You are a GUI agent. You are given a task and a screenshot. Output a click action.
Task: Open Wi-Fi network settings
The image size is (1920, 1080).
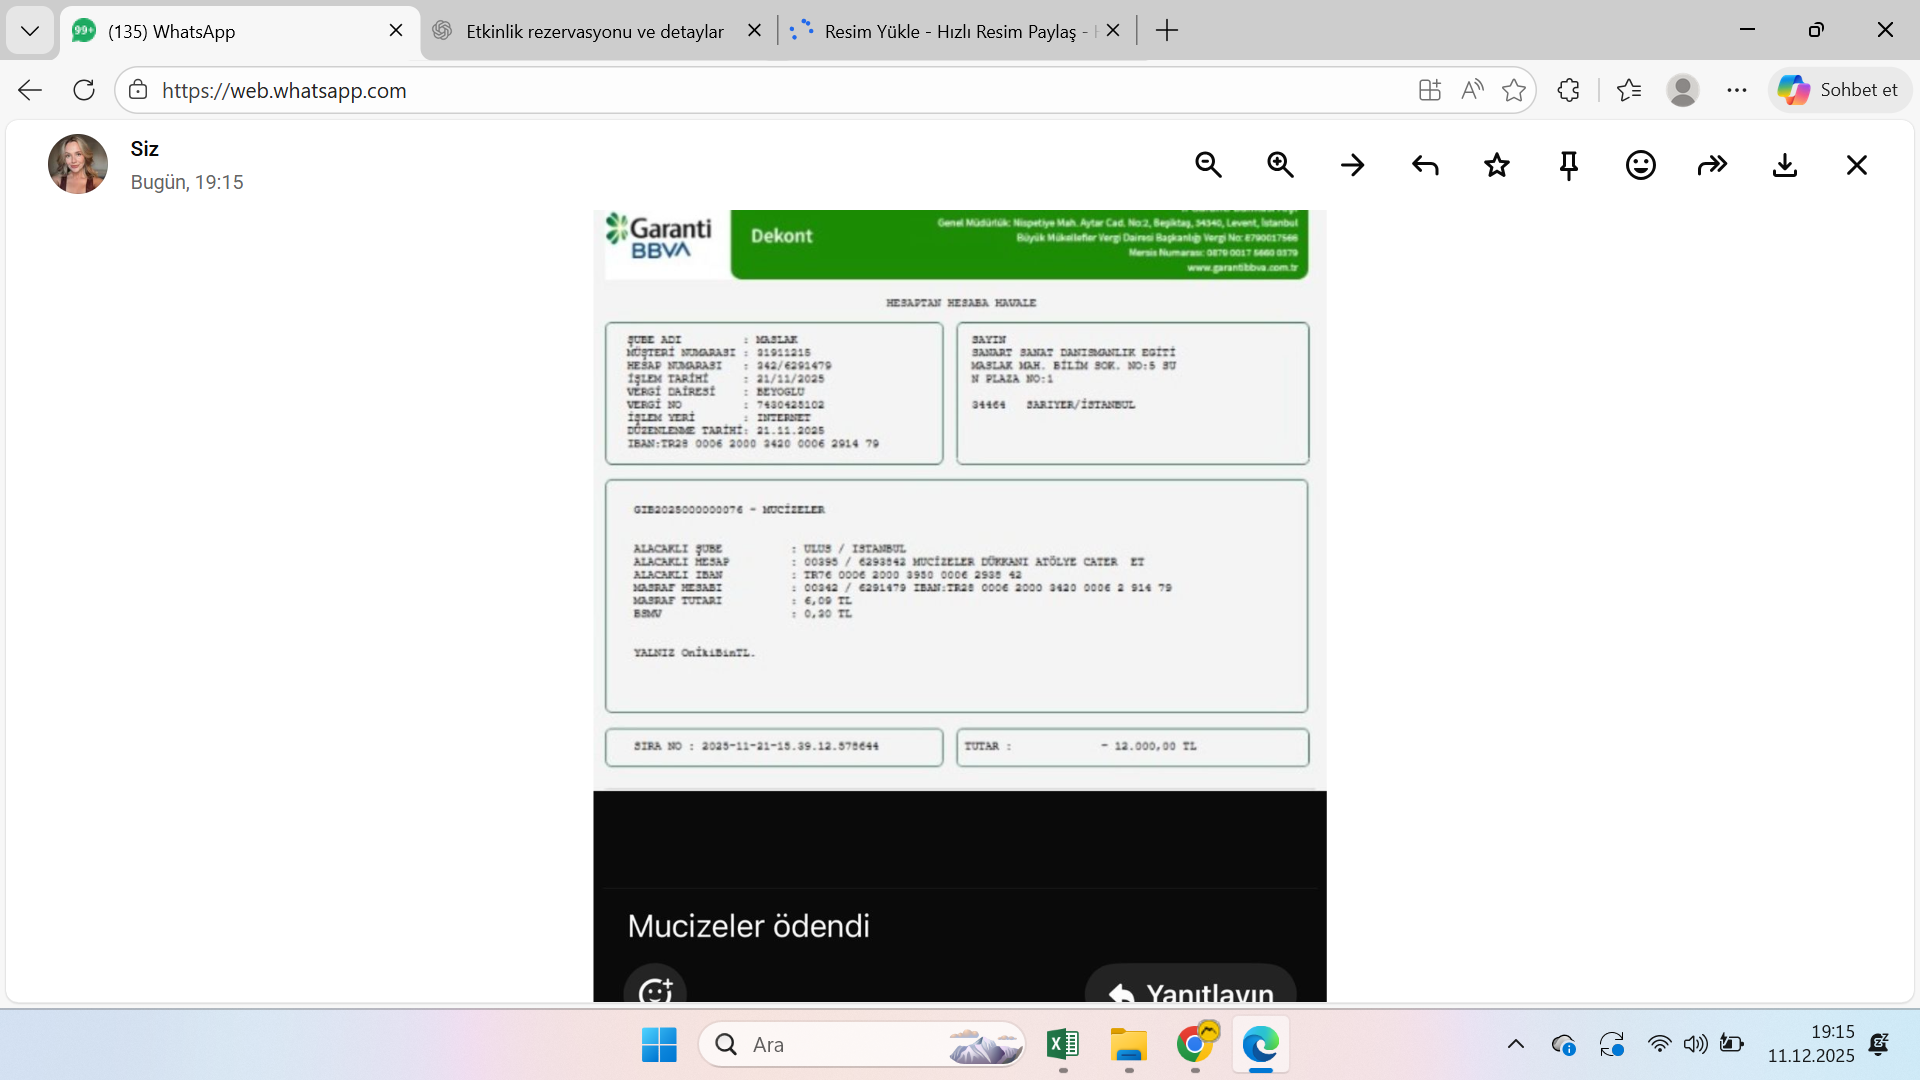tap(1660, 1045)
